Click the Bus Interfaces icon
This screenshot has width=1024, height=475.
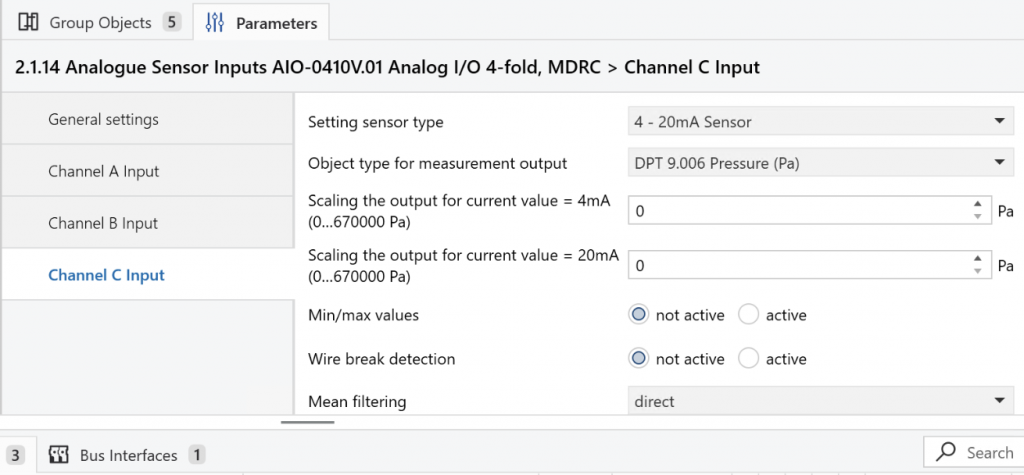(58, 455)
